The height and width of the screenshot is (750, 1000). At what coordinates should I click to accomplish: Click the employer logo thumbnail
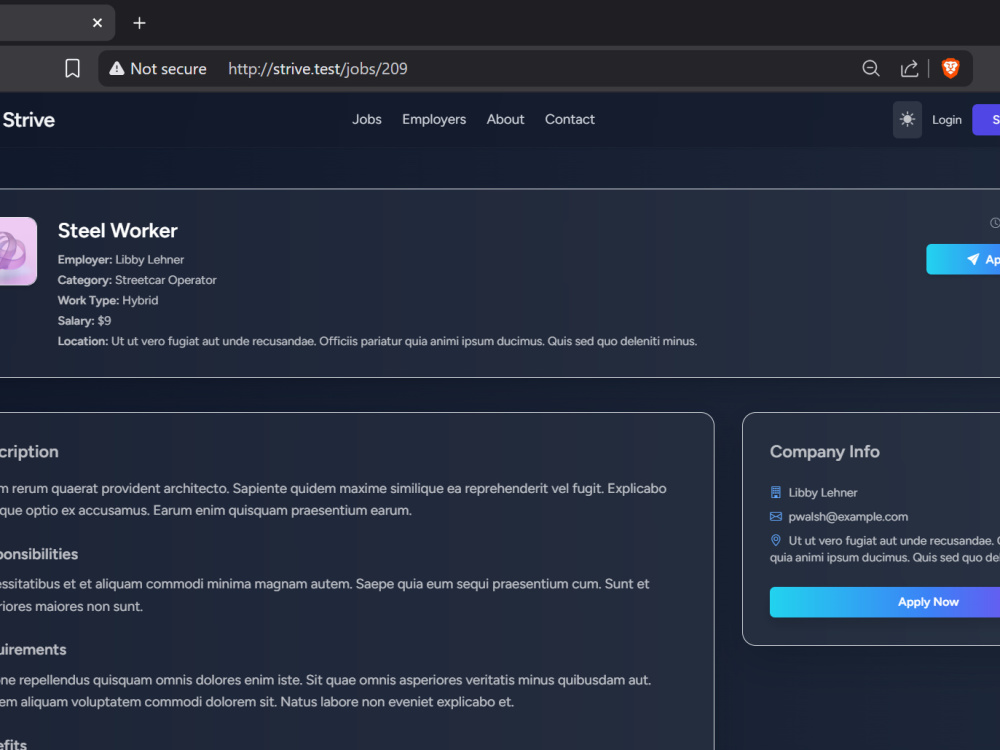pyautogui.click(x=18, y=251)
